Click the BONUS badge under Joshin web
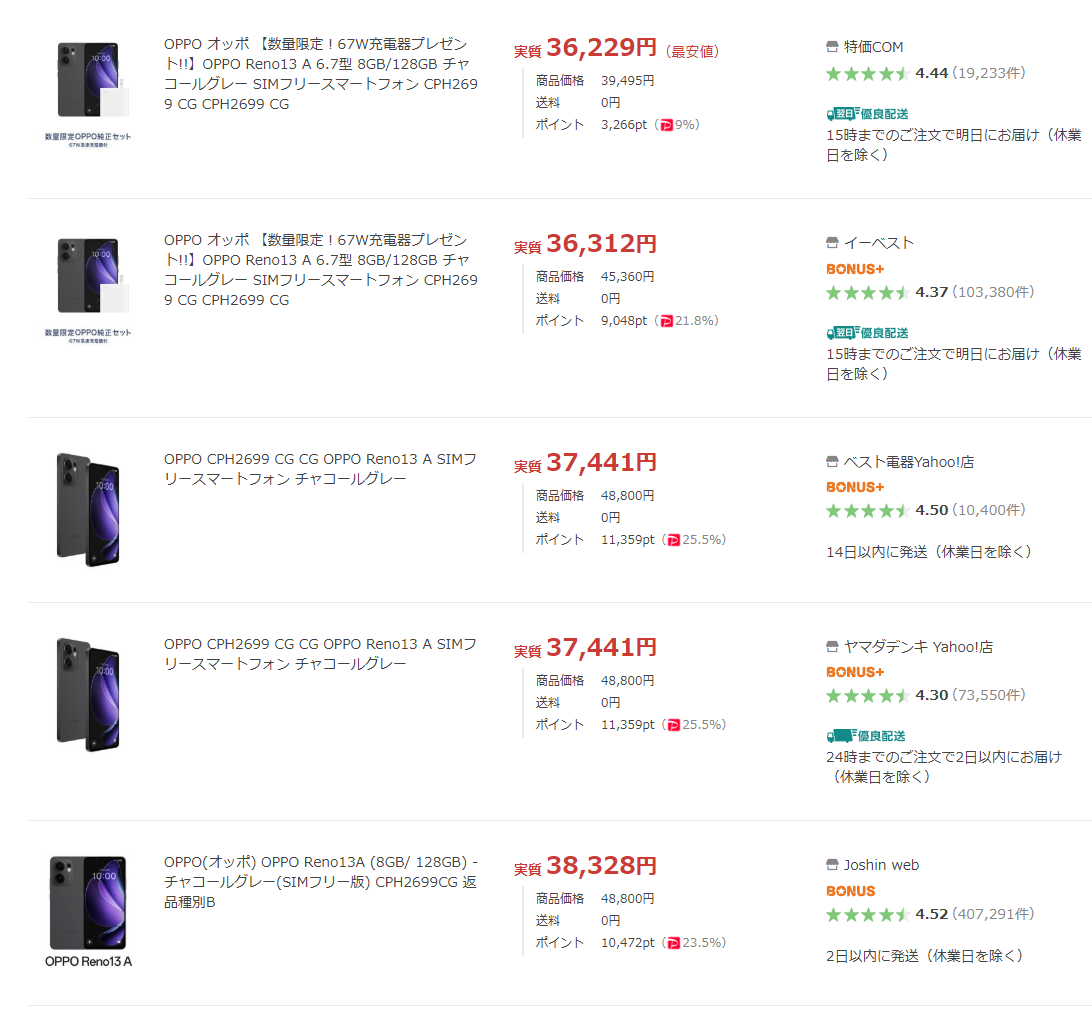 pyautogui.click(x=850, y=891)
